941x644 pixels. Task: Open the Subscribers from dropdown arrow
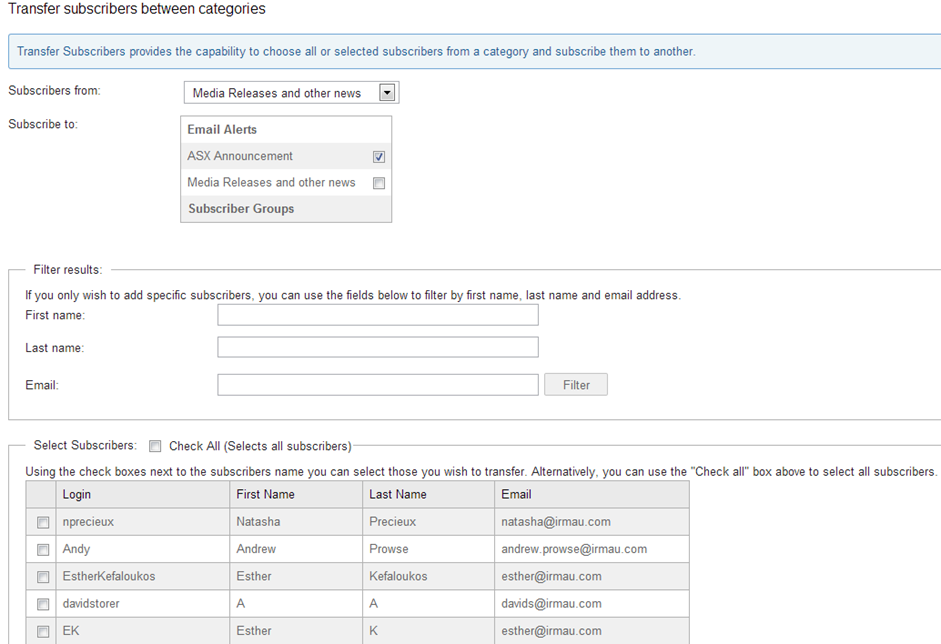coord(387,93)
